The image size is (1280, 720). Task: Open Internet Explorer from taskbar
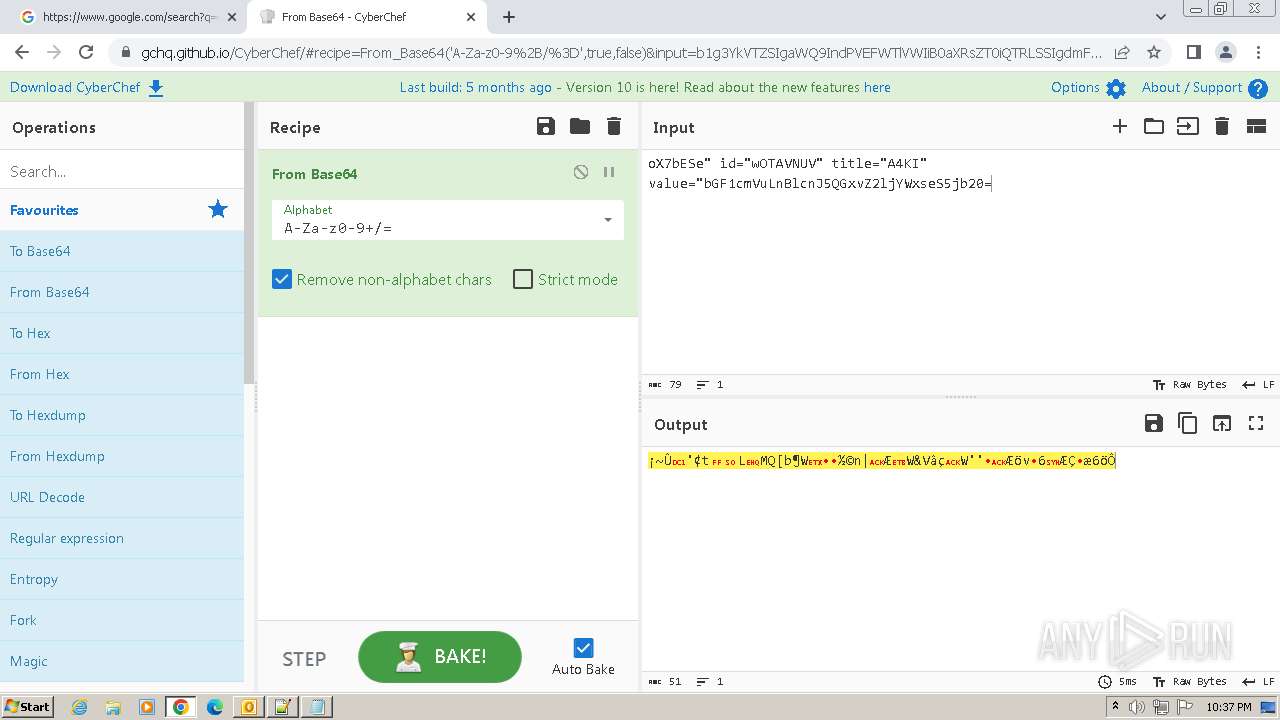point(79,706)
